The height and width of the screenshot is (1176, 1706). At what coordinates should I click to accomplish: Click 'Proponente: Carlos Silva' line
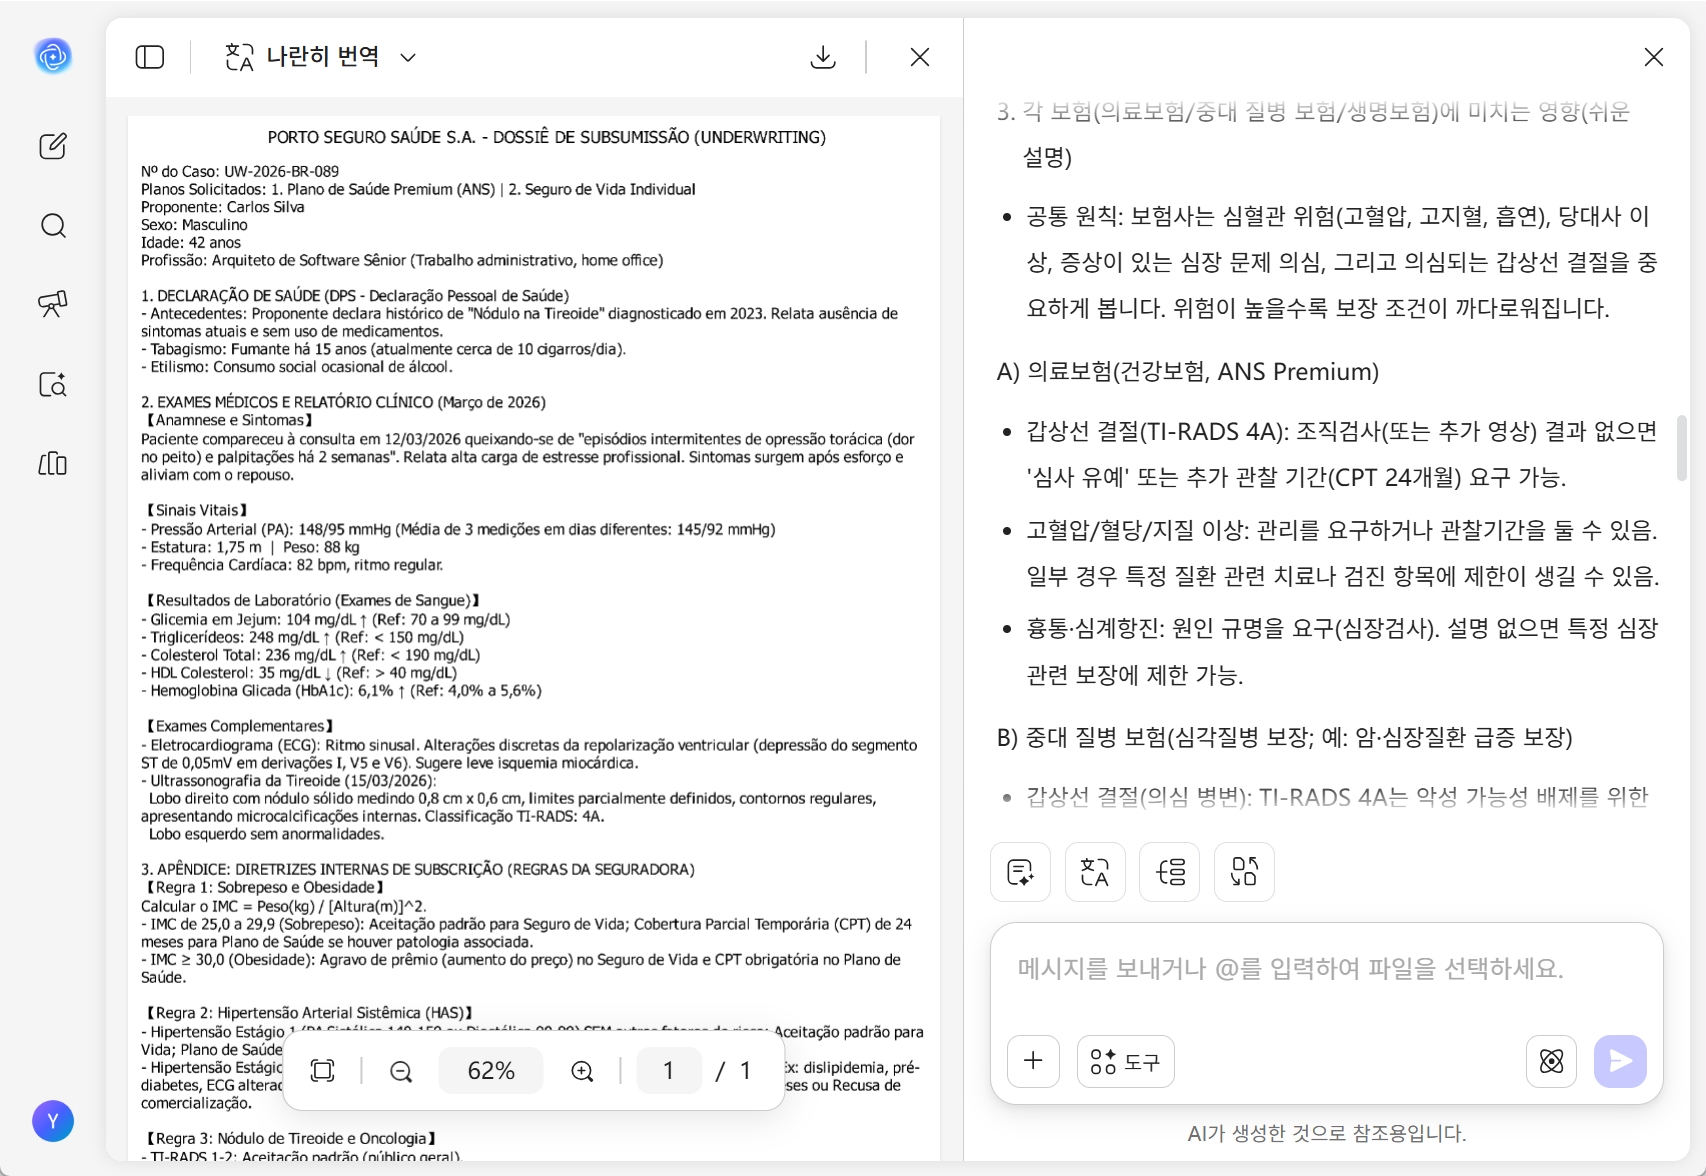pos(223,207)
